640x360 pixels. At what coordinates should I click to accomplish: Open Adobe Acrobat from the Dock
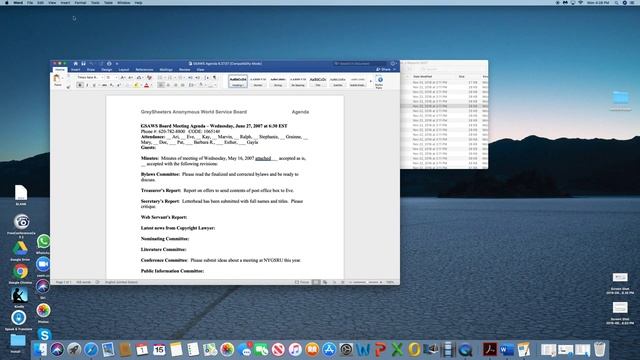click(x=489, y=349)
